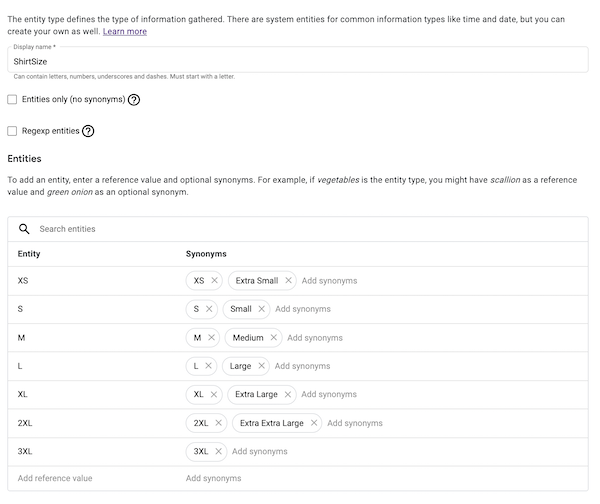Toggle the Regexp entities checkbox
600x504 pixels.
[12, 131]
